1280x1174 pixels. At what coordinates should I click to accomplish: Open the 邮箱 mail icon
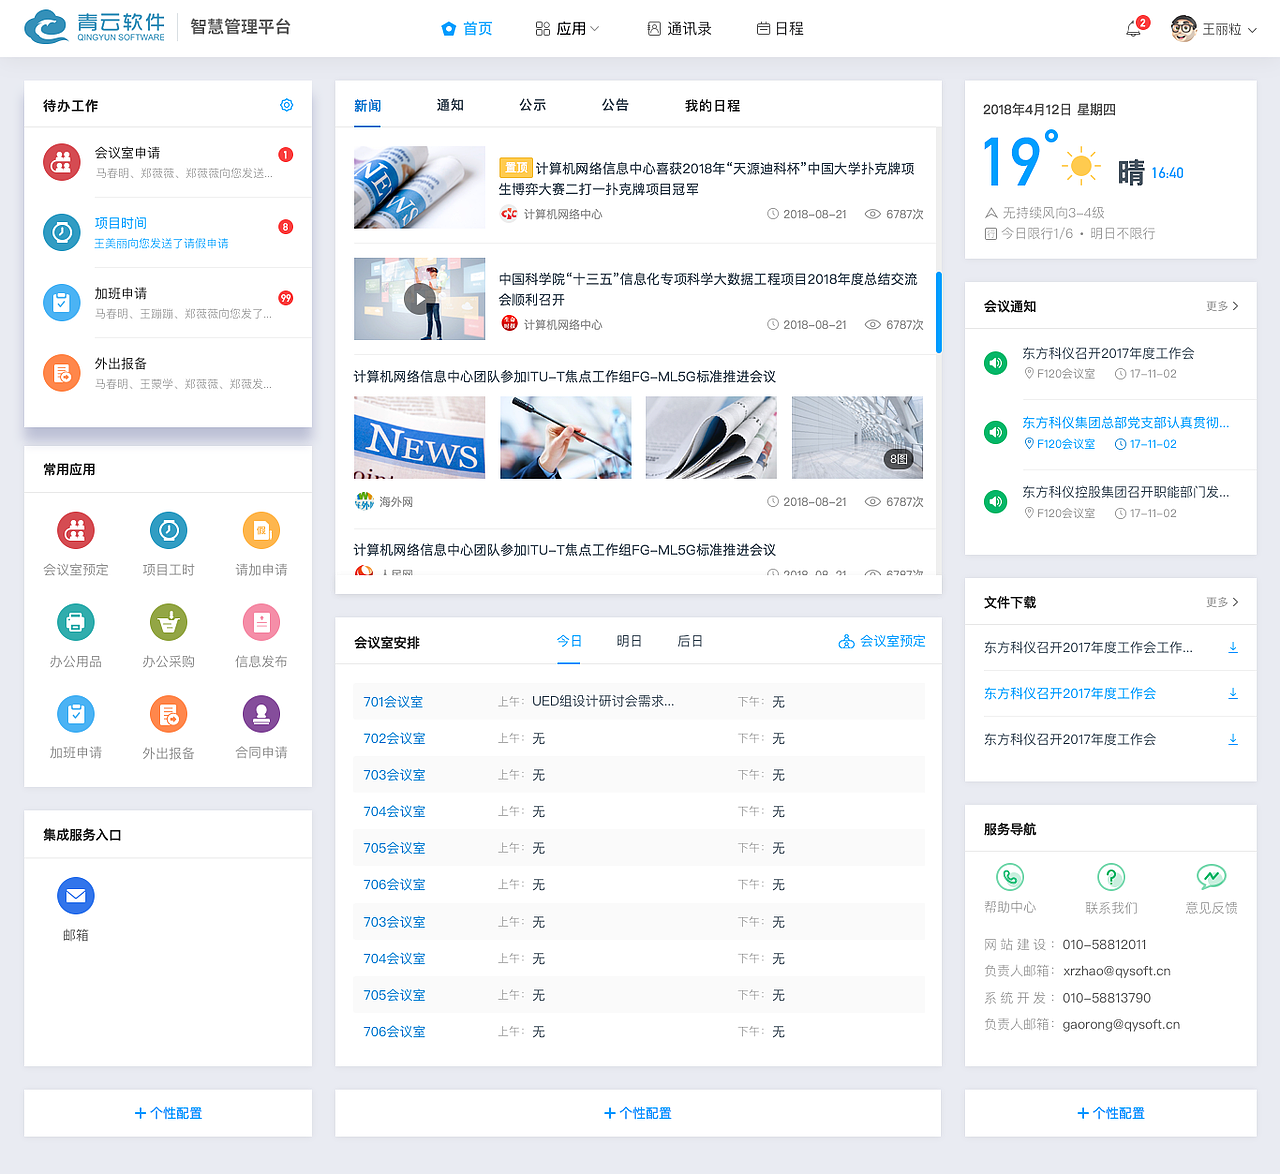76,896
